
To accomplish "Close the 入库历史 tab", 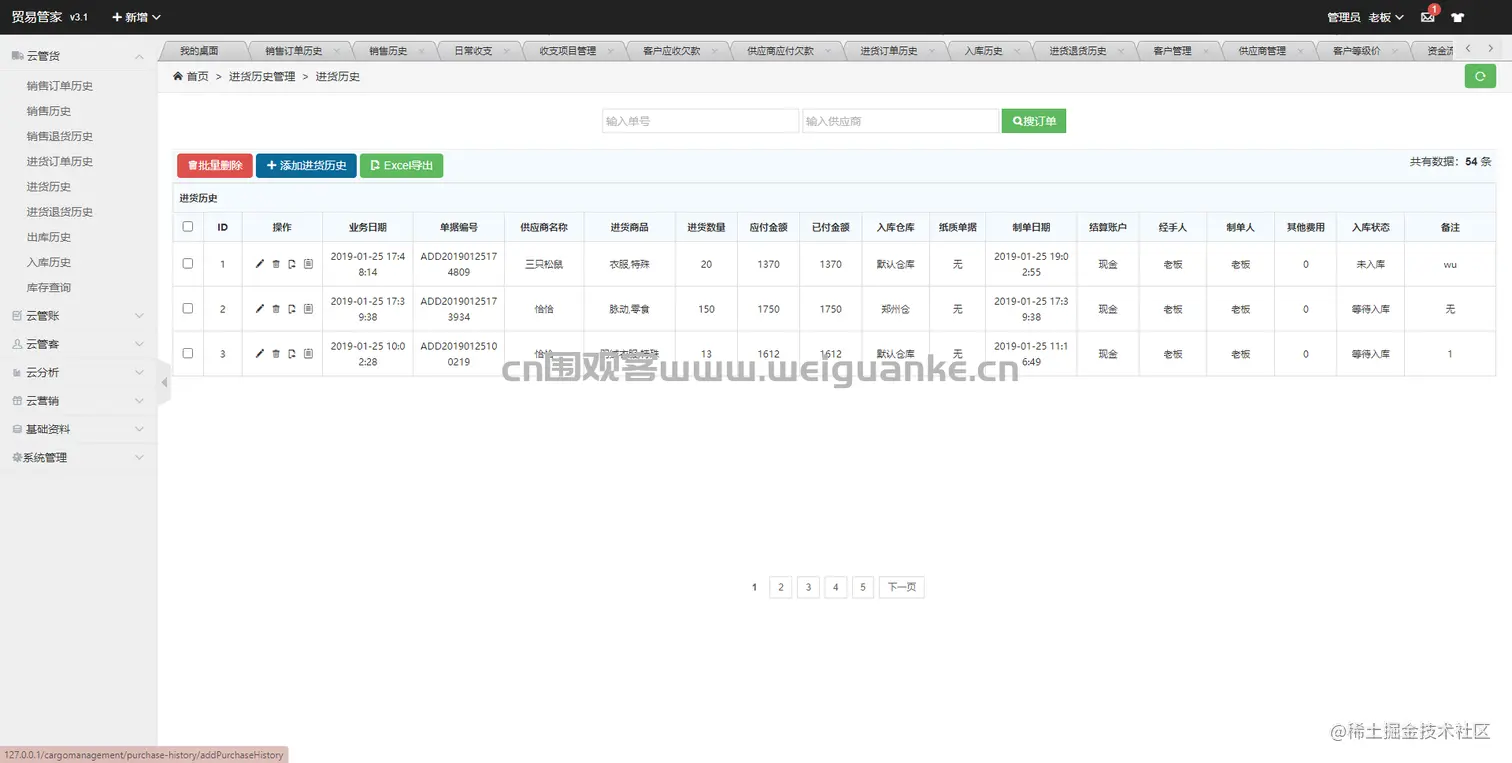I will pyautogui.click(x=1017, y=50).
